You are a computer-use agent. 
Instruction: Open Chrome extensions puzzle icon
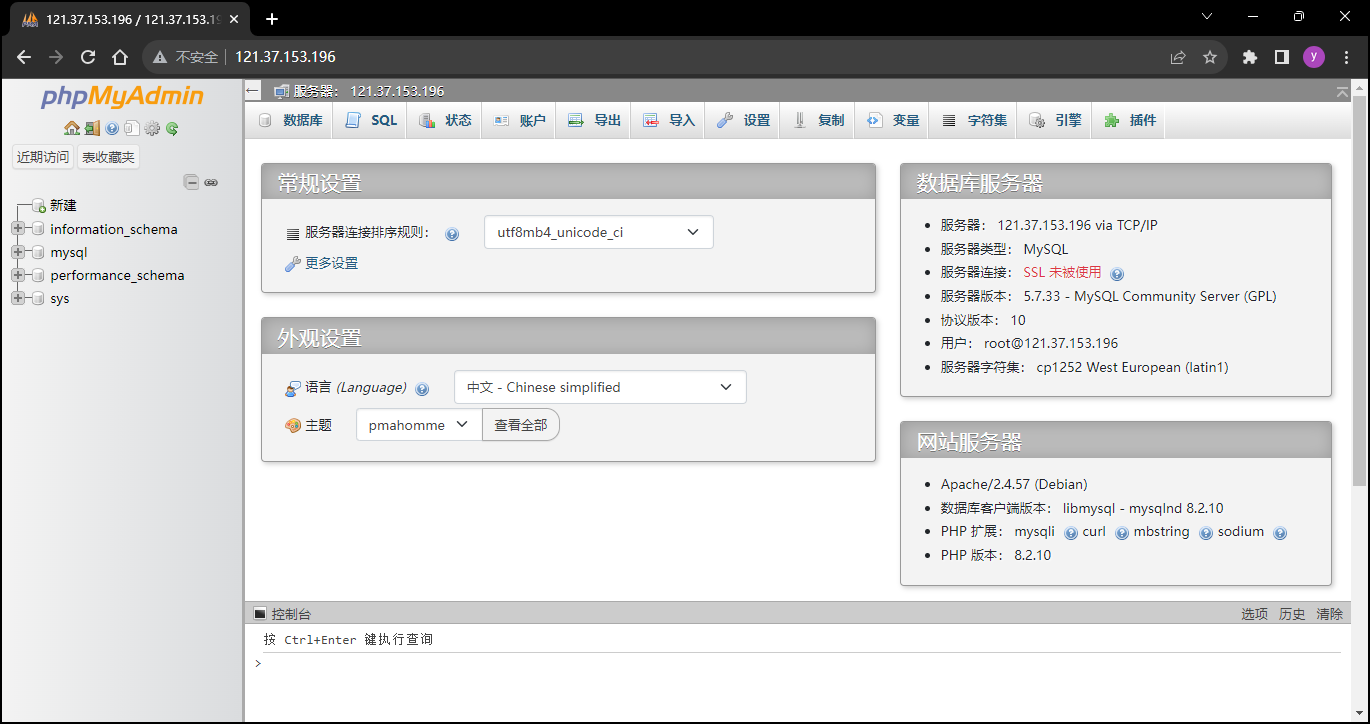pos(1249,57)
